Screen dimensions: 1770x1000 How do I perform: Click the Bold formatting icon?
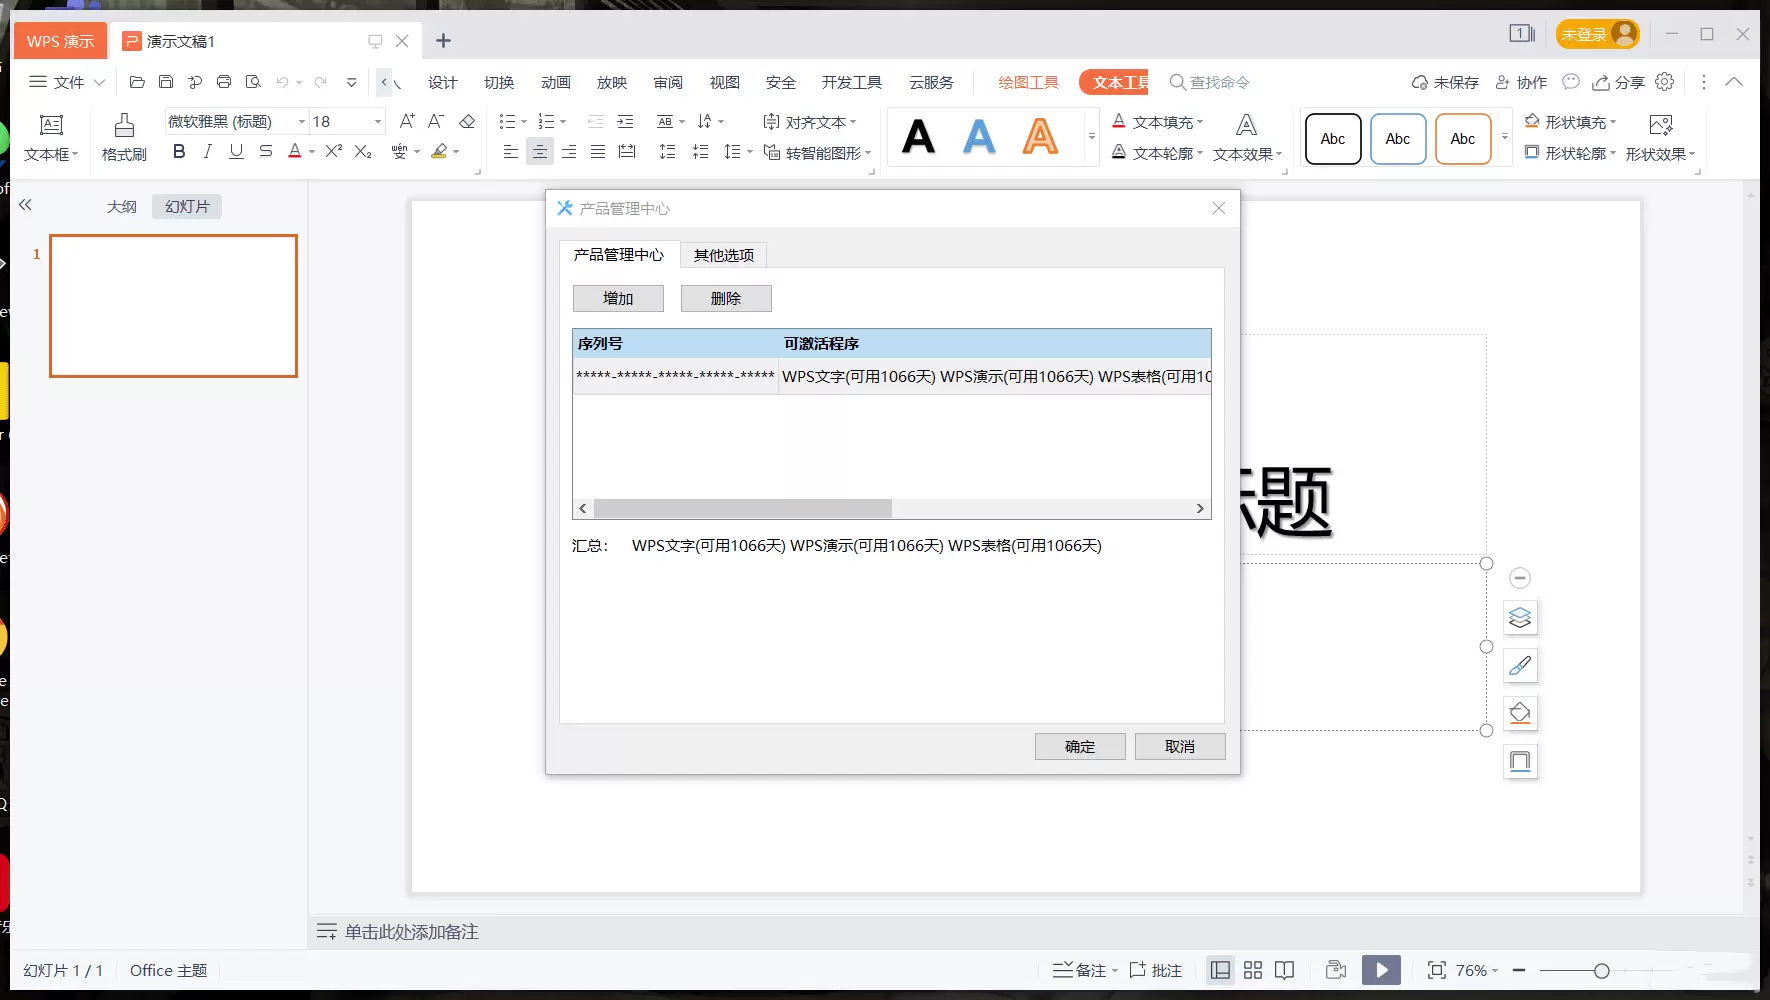click(x=179, y=151)
